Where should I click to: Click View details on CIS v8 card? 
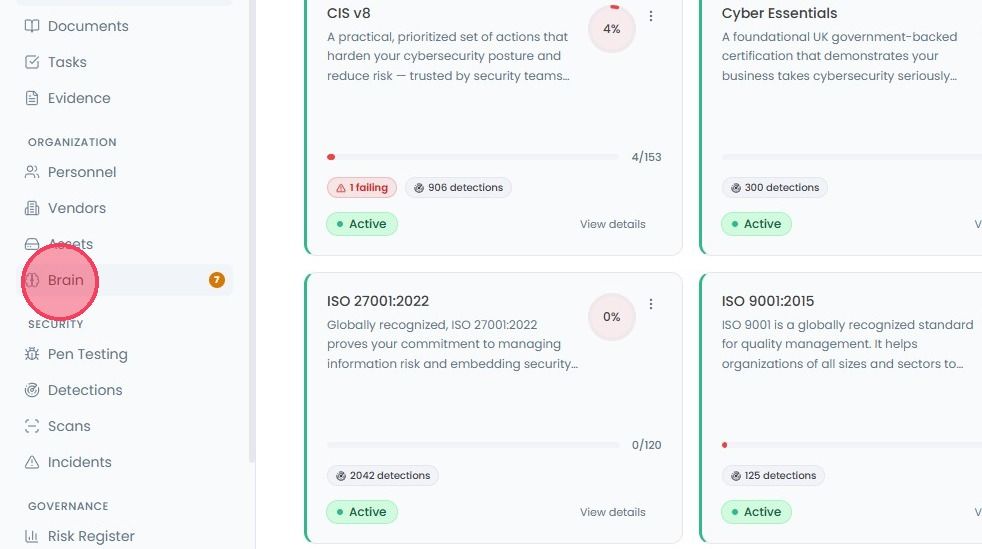click(x=612, y=224)
